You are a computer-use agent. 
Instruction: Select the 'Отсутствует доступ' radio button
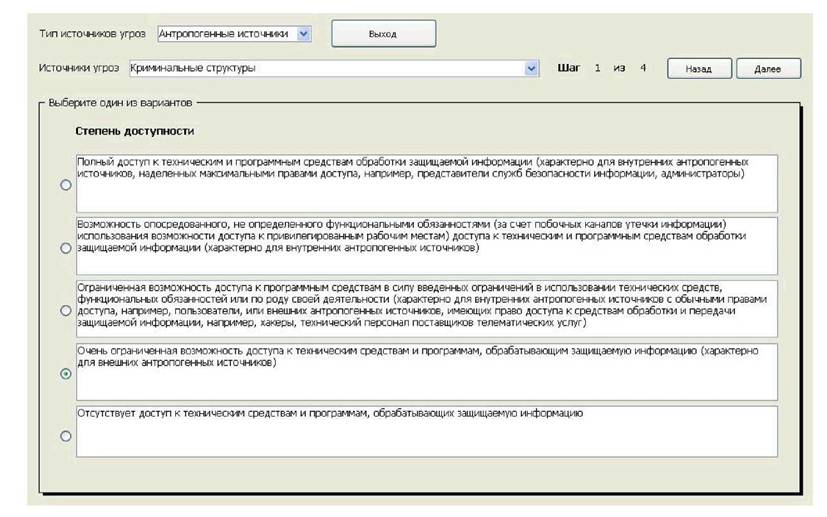[66, 436]
